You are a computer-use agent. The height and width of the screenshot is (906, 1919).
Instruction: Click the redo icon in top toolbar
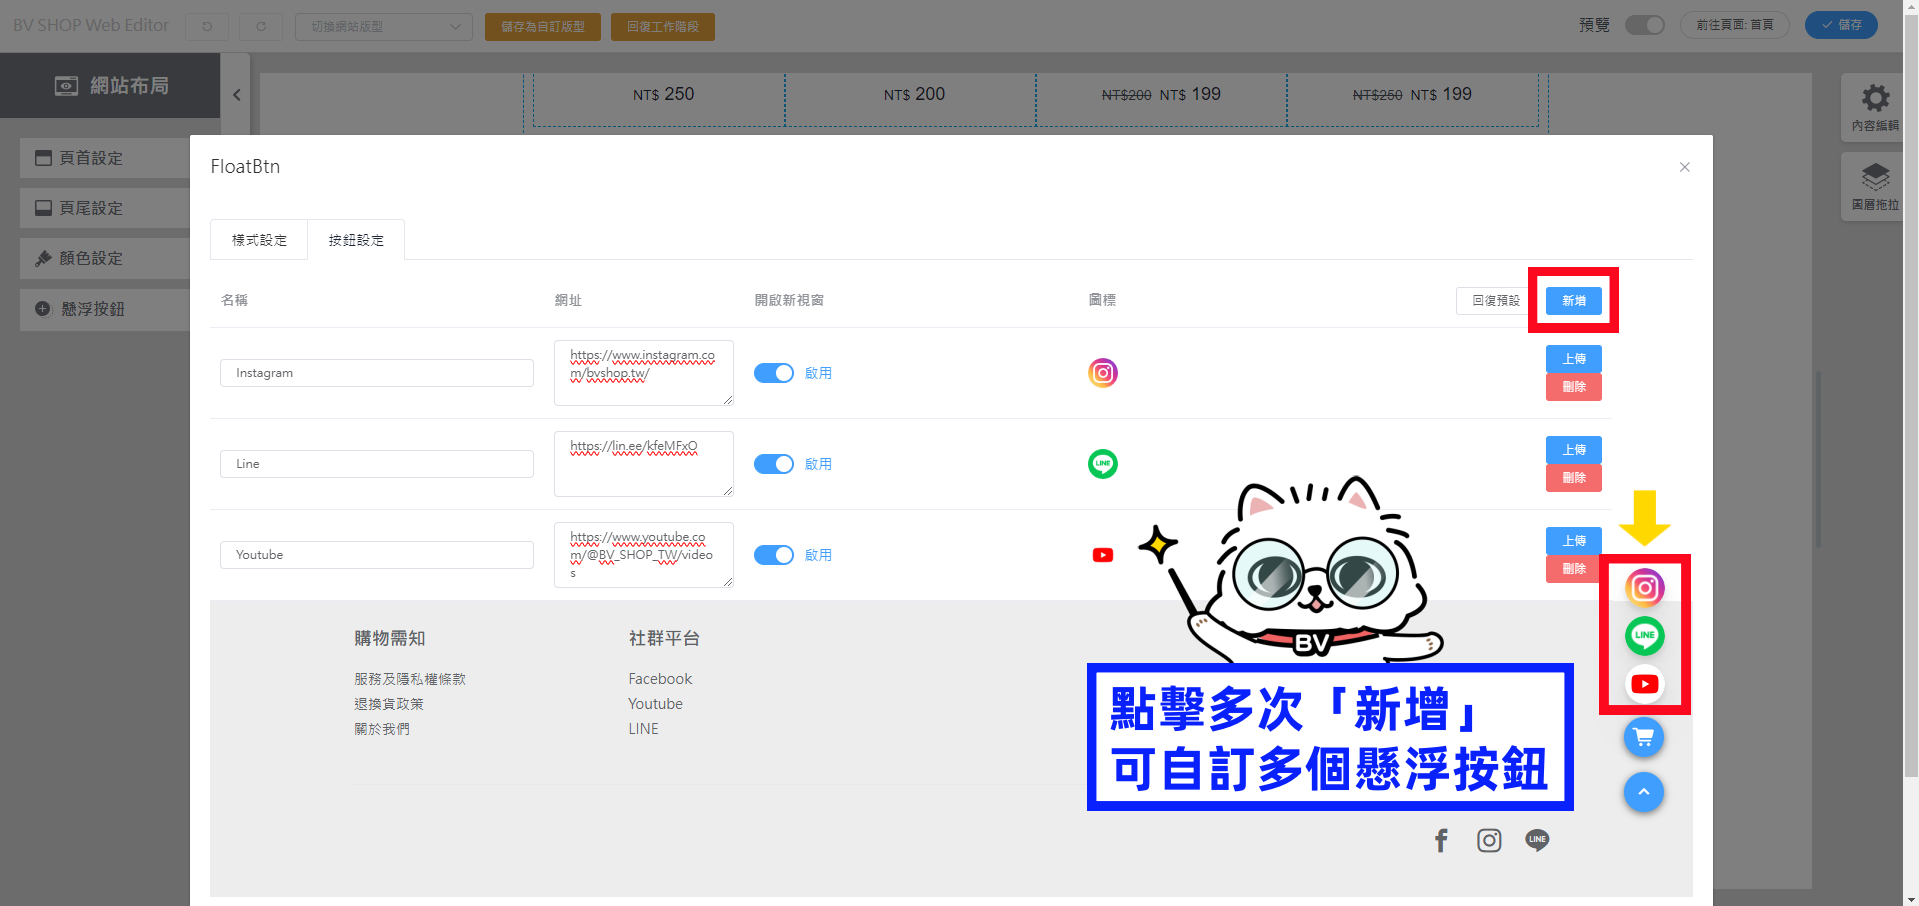[x=261, y=26]
